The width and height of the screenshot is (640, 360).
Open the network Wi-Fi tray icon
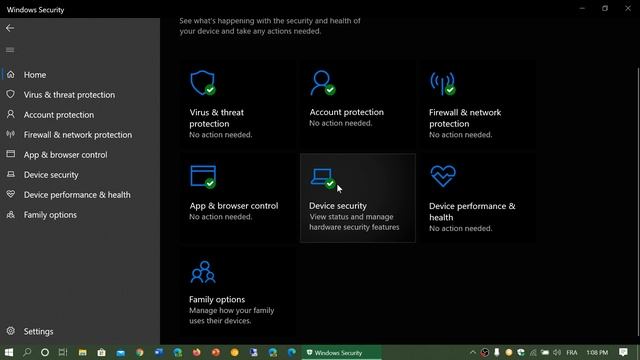click(533, 352)
